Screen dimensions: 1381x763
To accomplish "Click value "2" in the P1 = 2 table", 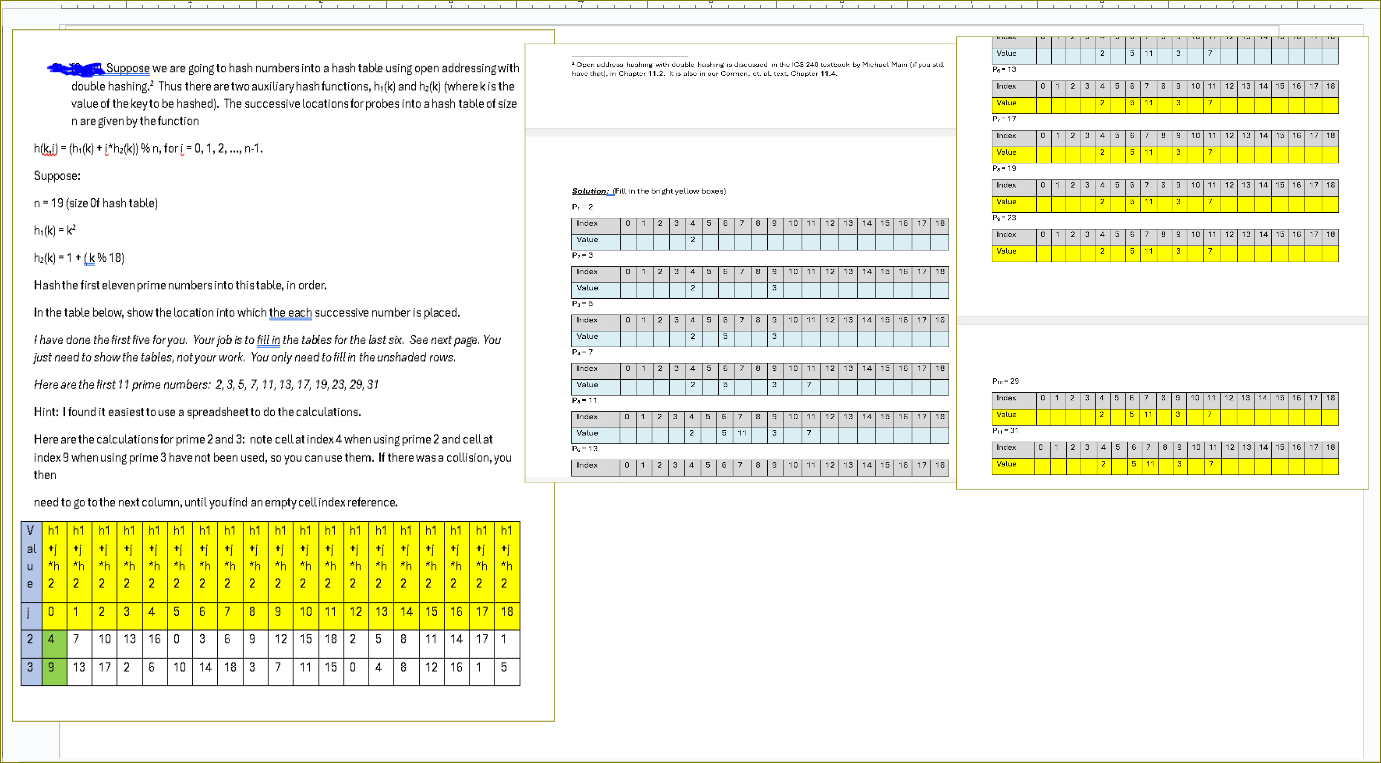I will pos(691,241).
